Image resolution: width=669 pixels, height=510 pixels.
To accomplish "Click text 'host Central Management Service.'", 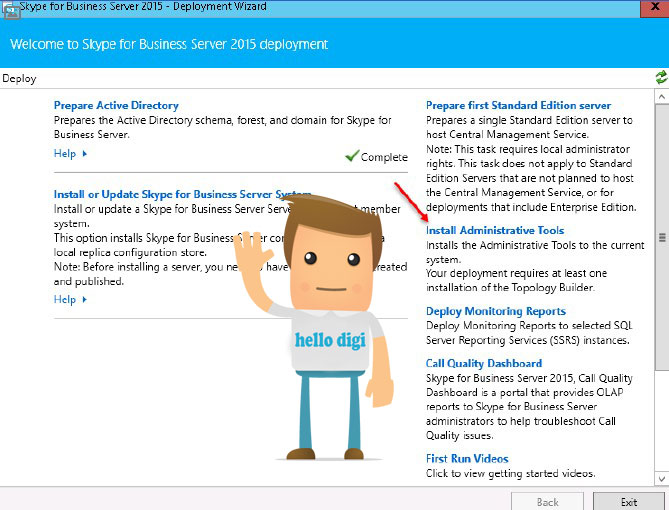I will tap(507, 134).
